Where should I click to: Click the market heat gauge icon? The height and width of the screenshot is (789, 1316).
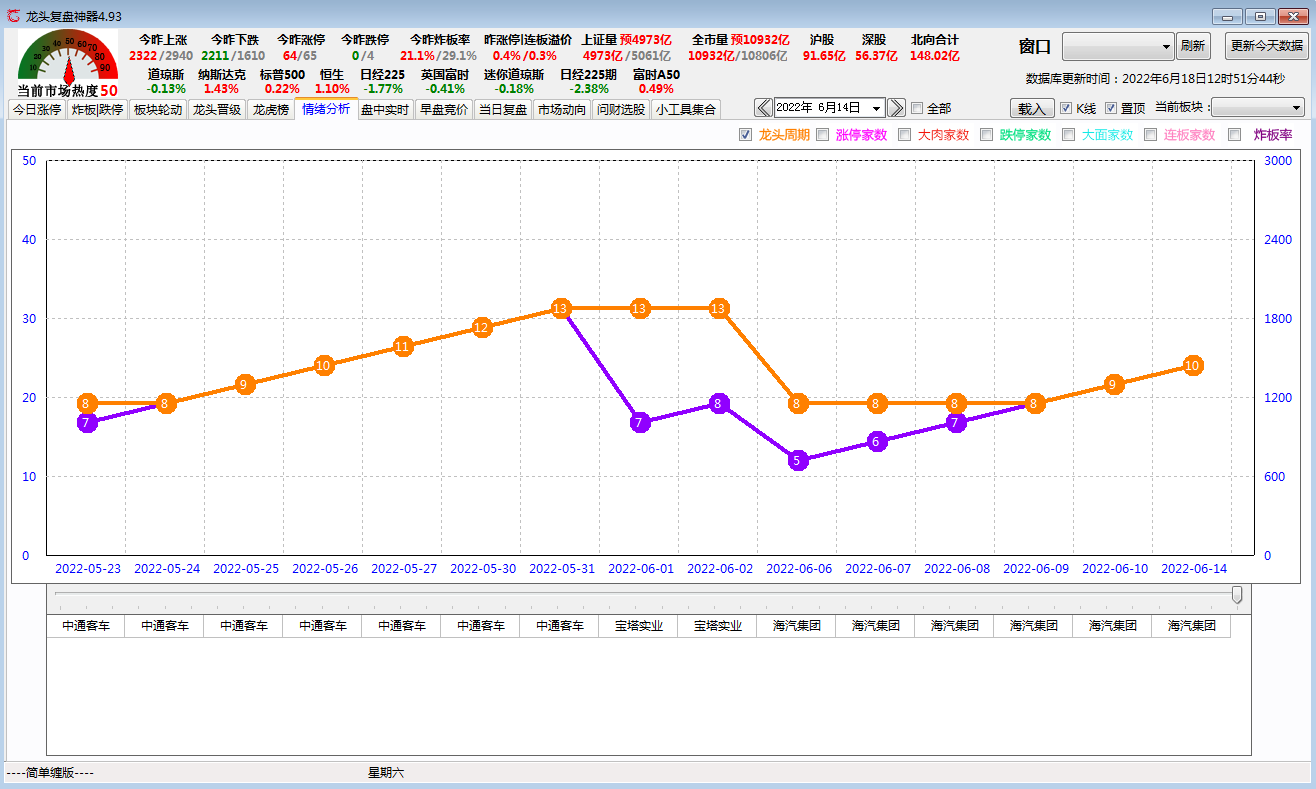pyautogui.click(x=68, y=57)
